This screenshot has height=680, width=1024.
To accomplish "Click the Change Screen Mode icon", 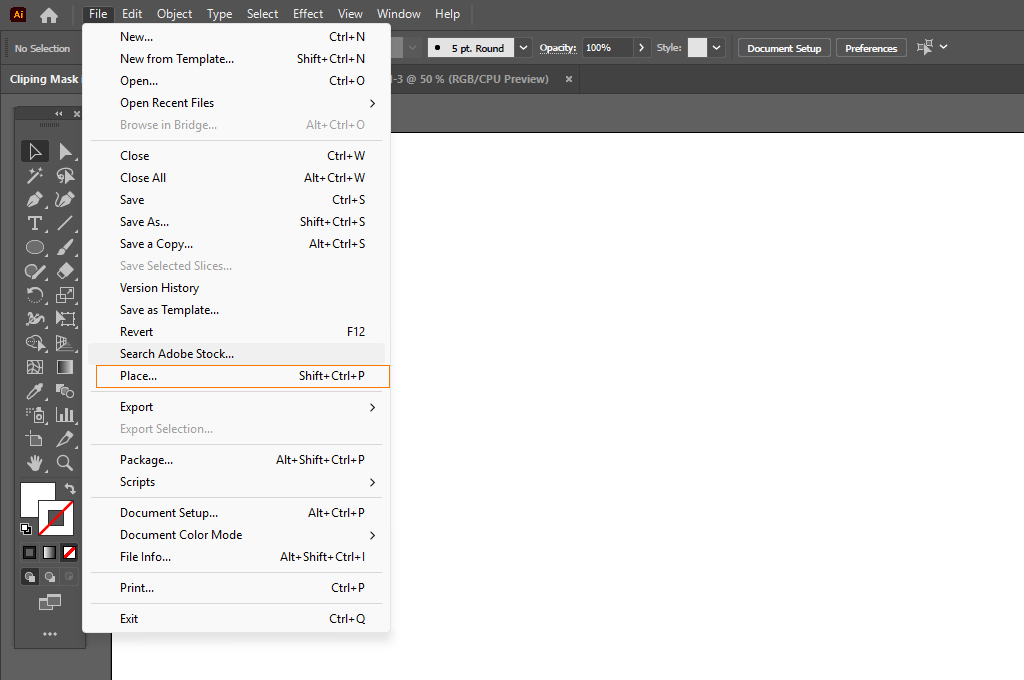I will (50, 602).
